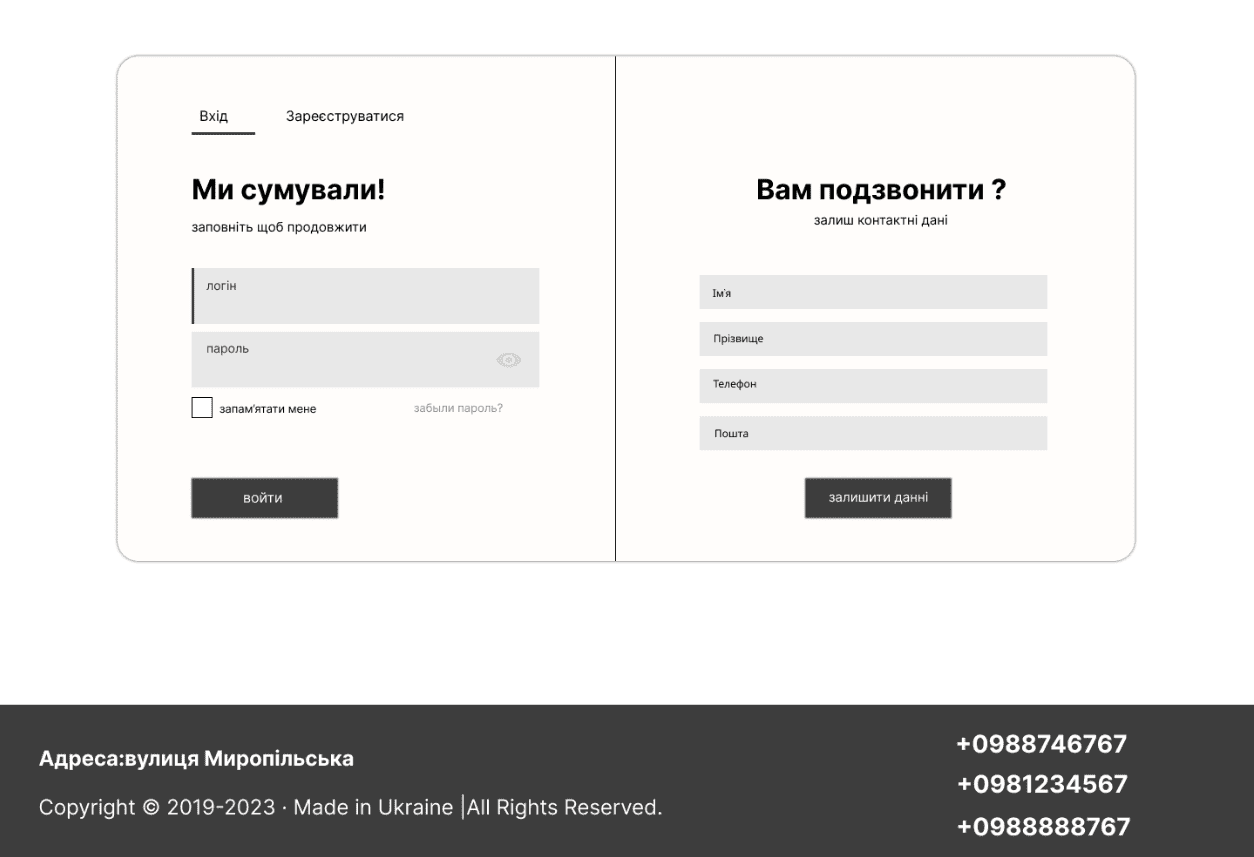Select the Прізвище field
This screenshot has height=857, width=1254.
(x=873, y=339)
